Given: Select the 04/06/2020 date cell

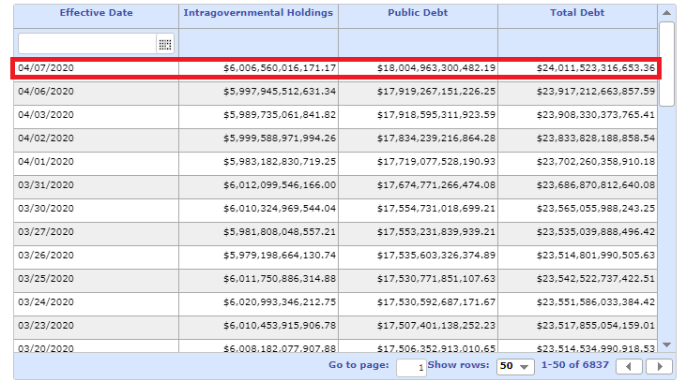Looking at the screenshot, I should tap(46, 91).
